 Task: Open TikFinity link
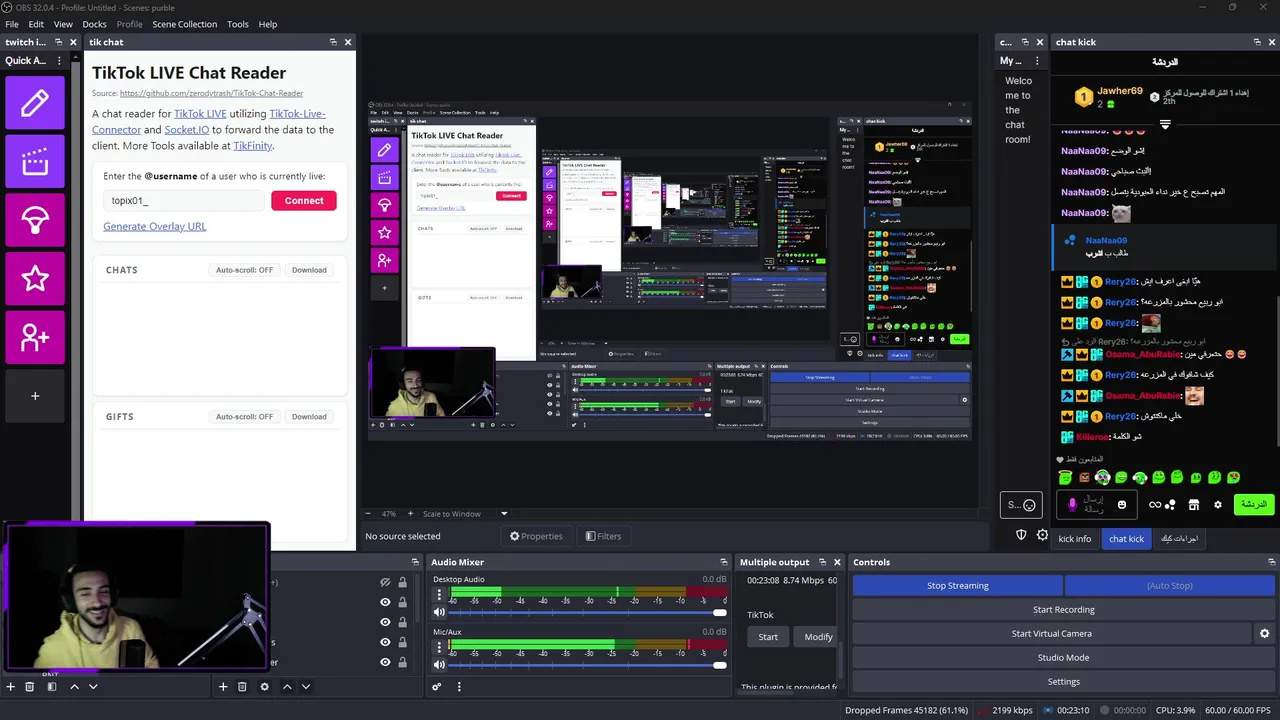(252, 146)
